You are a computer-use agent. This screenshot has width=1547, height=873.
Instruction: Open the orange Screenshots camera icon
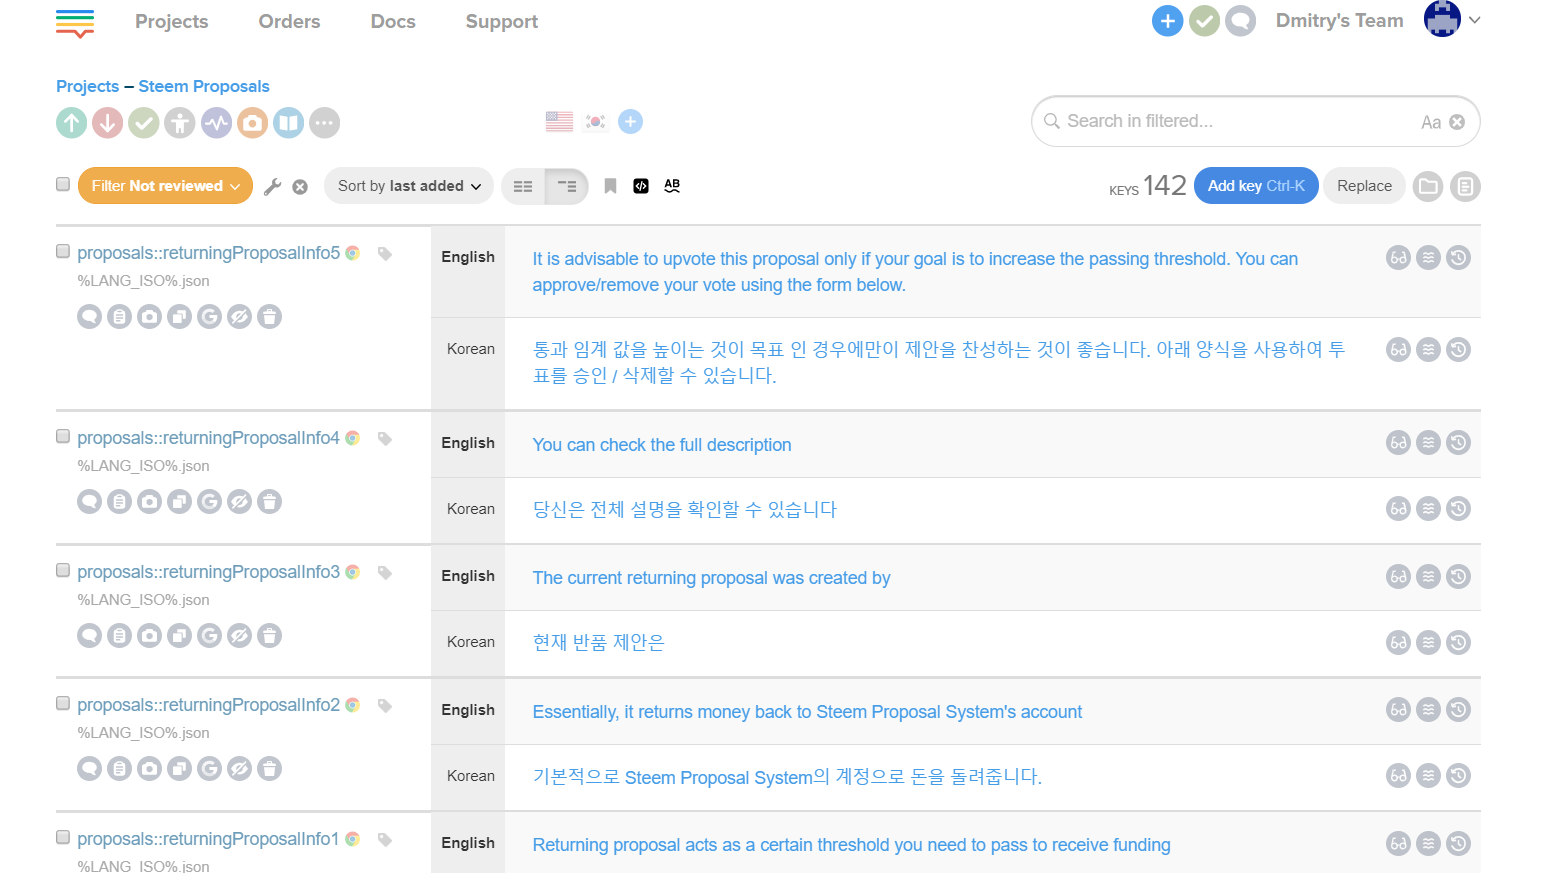click(x=252, y=123)
